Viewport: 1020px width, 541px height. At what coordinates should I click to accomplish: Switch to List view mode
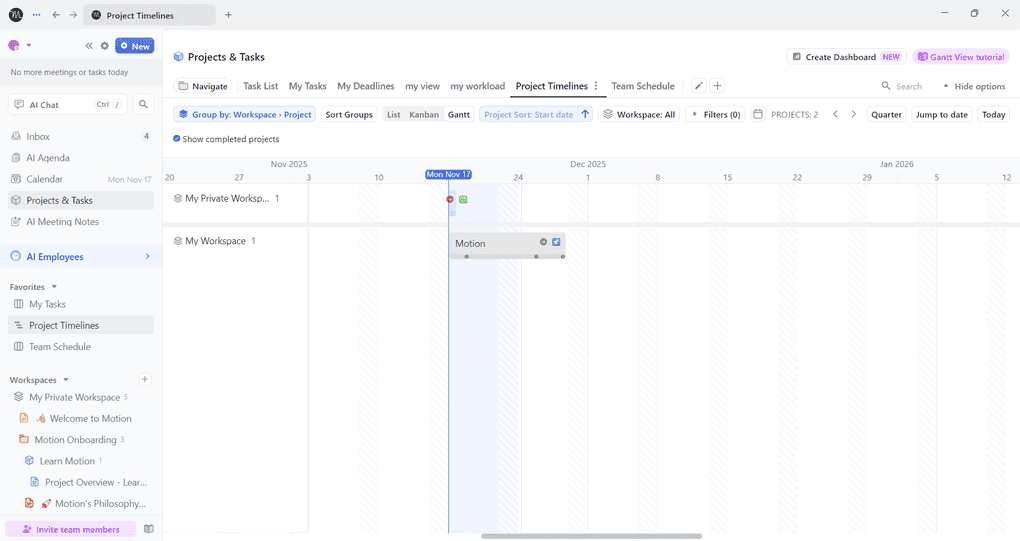(394, 114)
